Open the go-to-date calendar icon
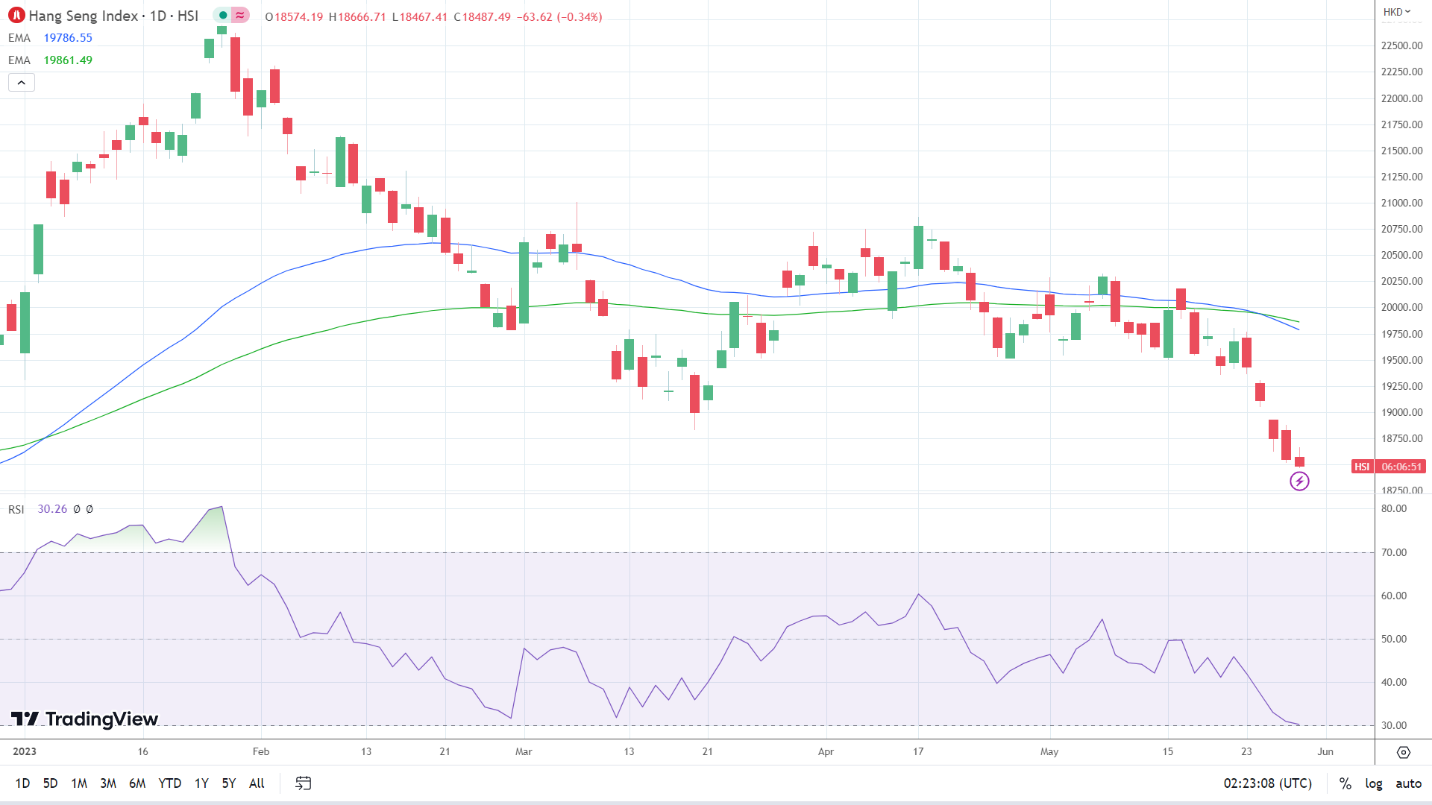Image resolution: width=1432 pixels, height=805 pixels. (304, 783)
